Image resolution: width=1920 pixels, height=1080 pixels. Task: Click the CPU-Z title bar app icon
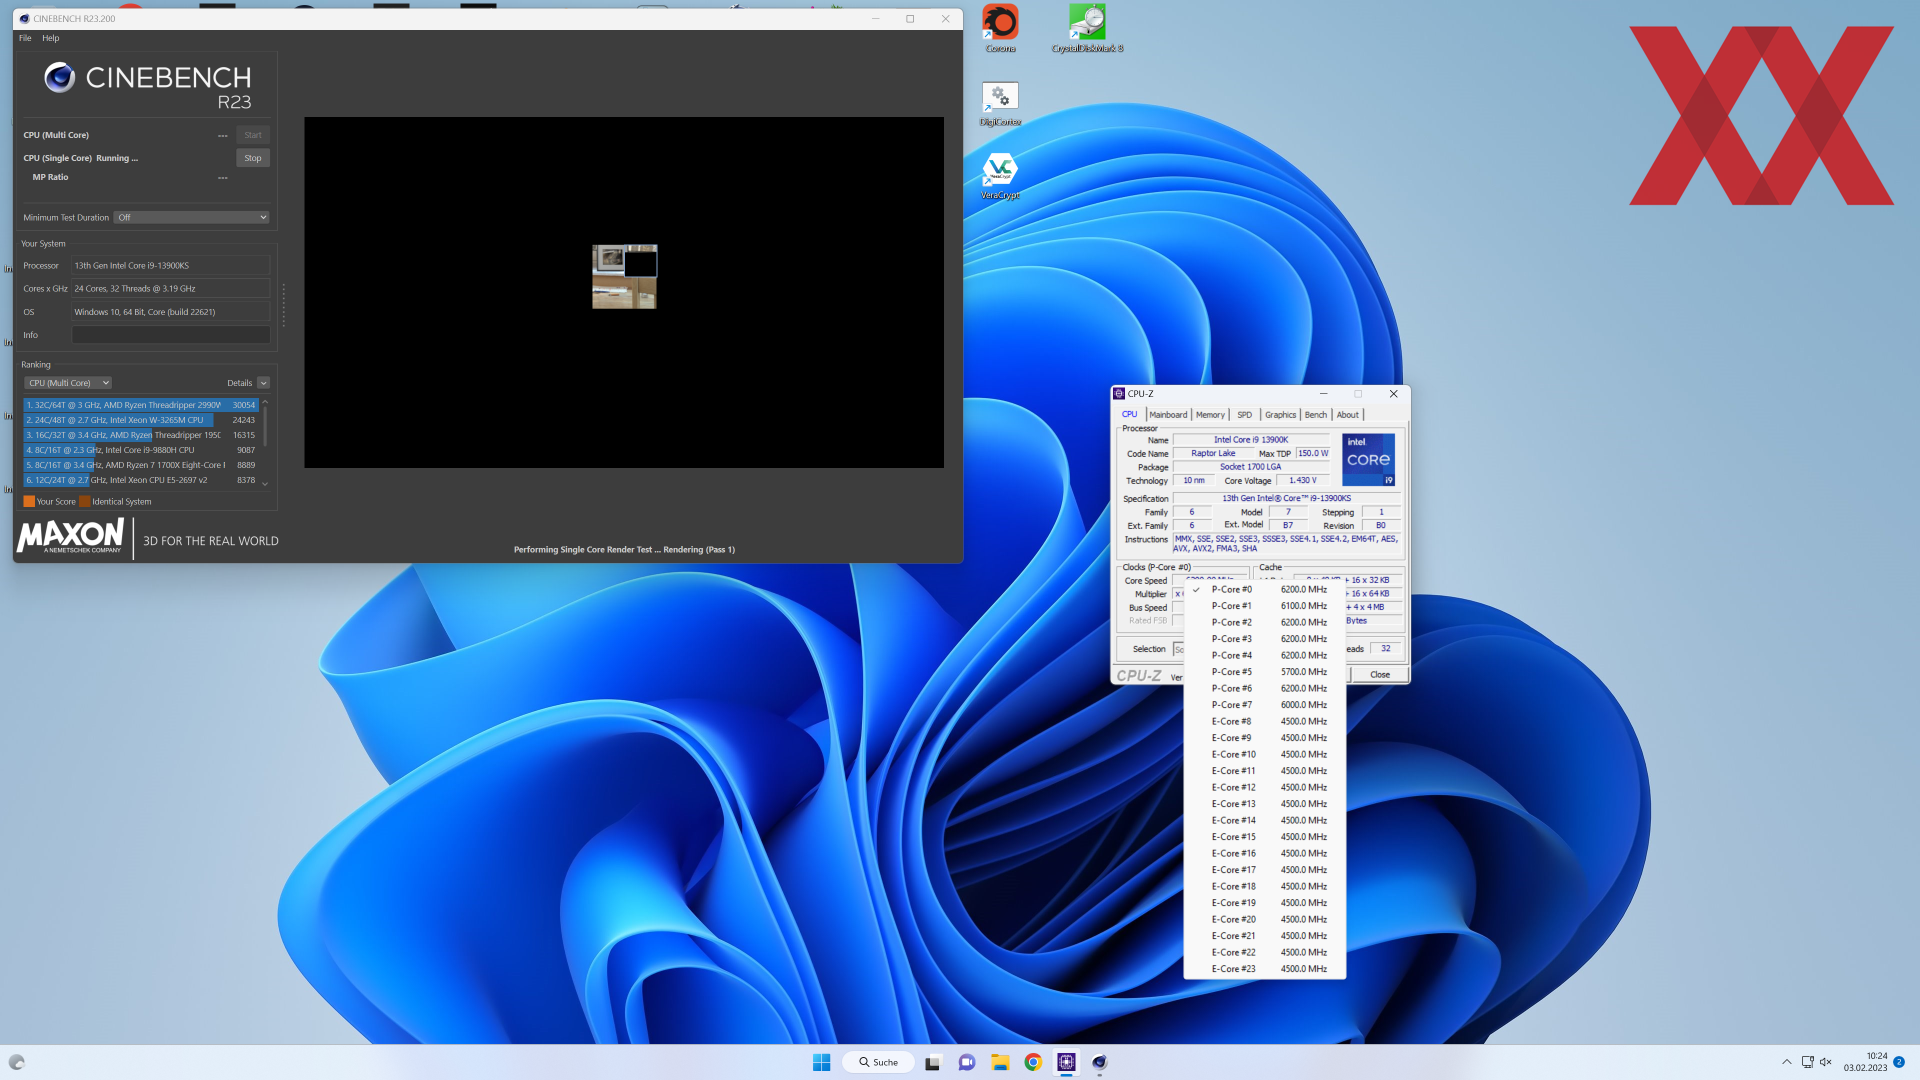1119,394
